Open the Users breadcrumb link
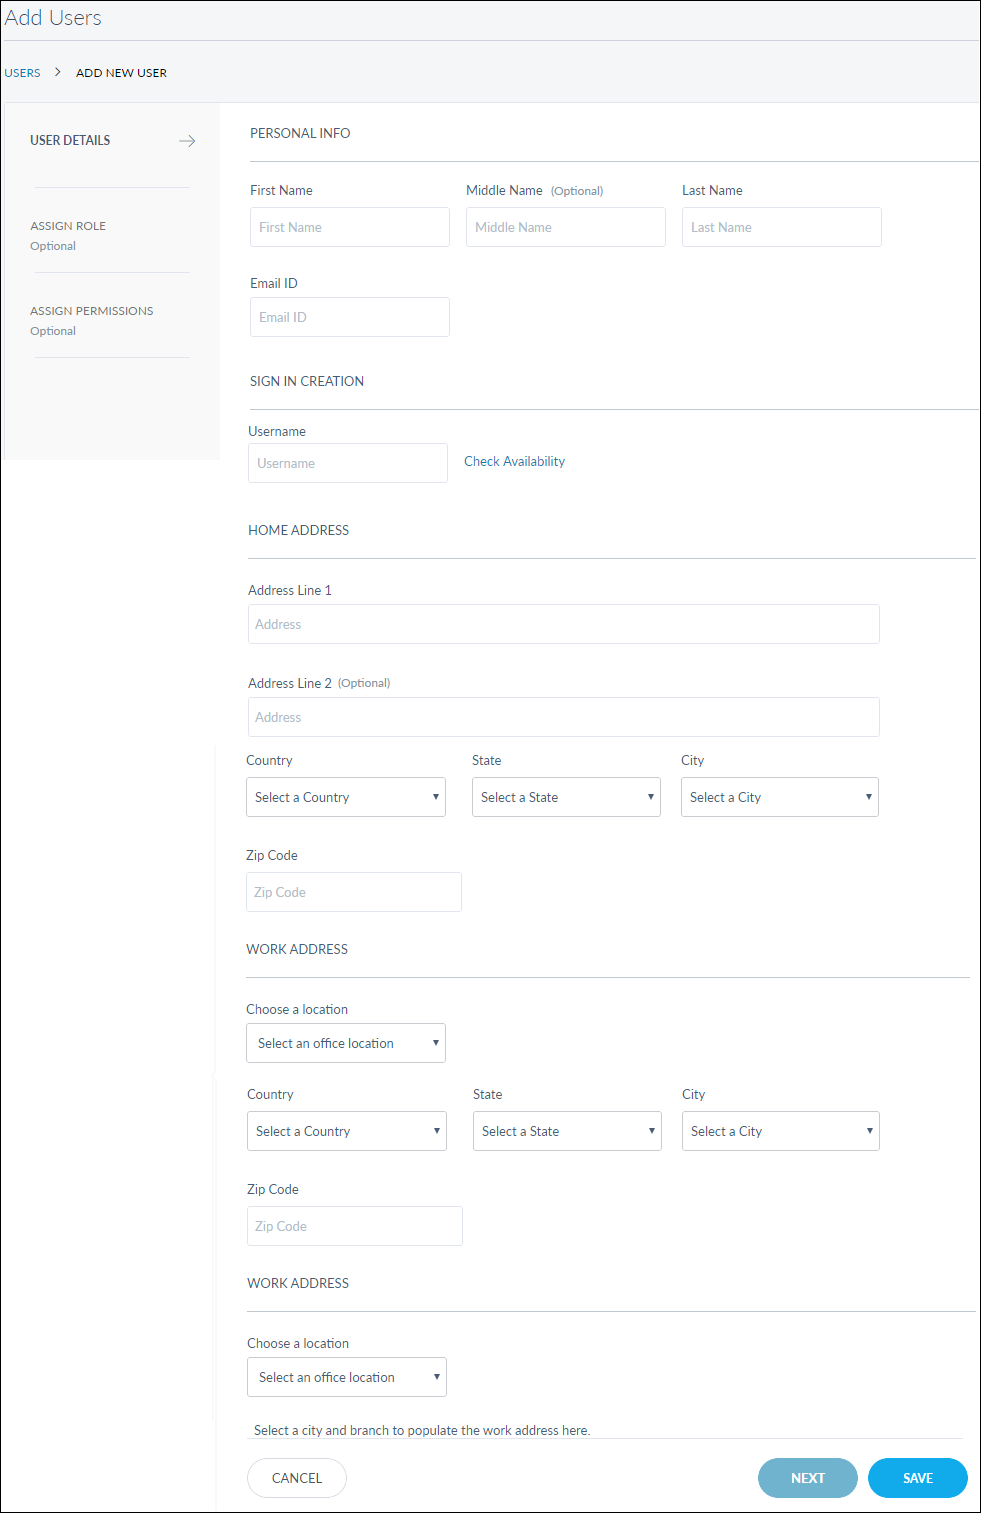Screen dimensions: 982x1514 [22, 73]
